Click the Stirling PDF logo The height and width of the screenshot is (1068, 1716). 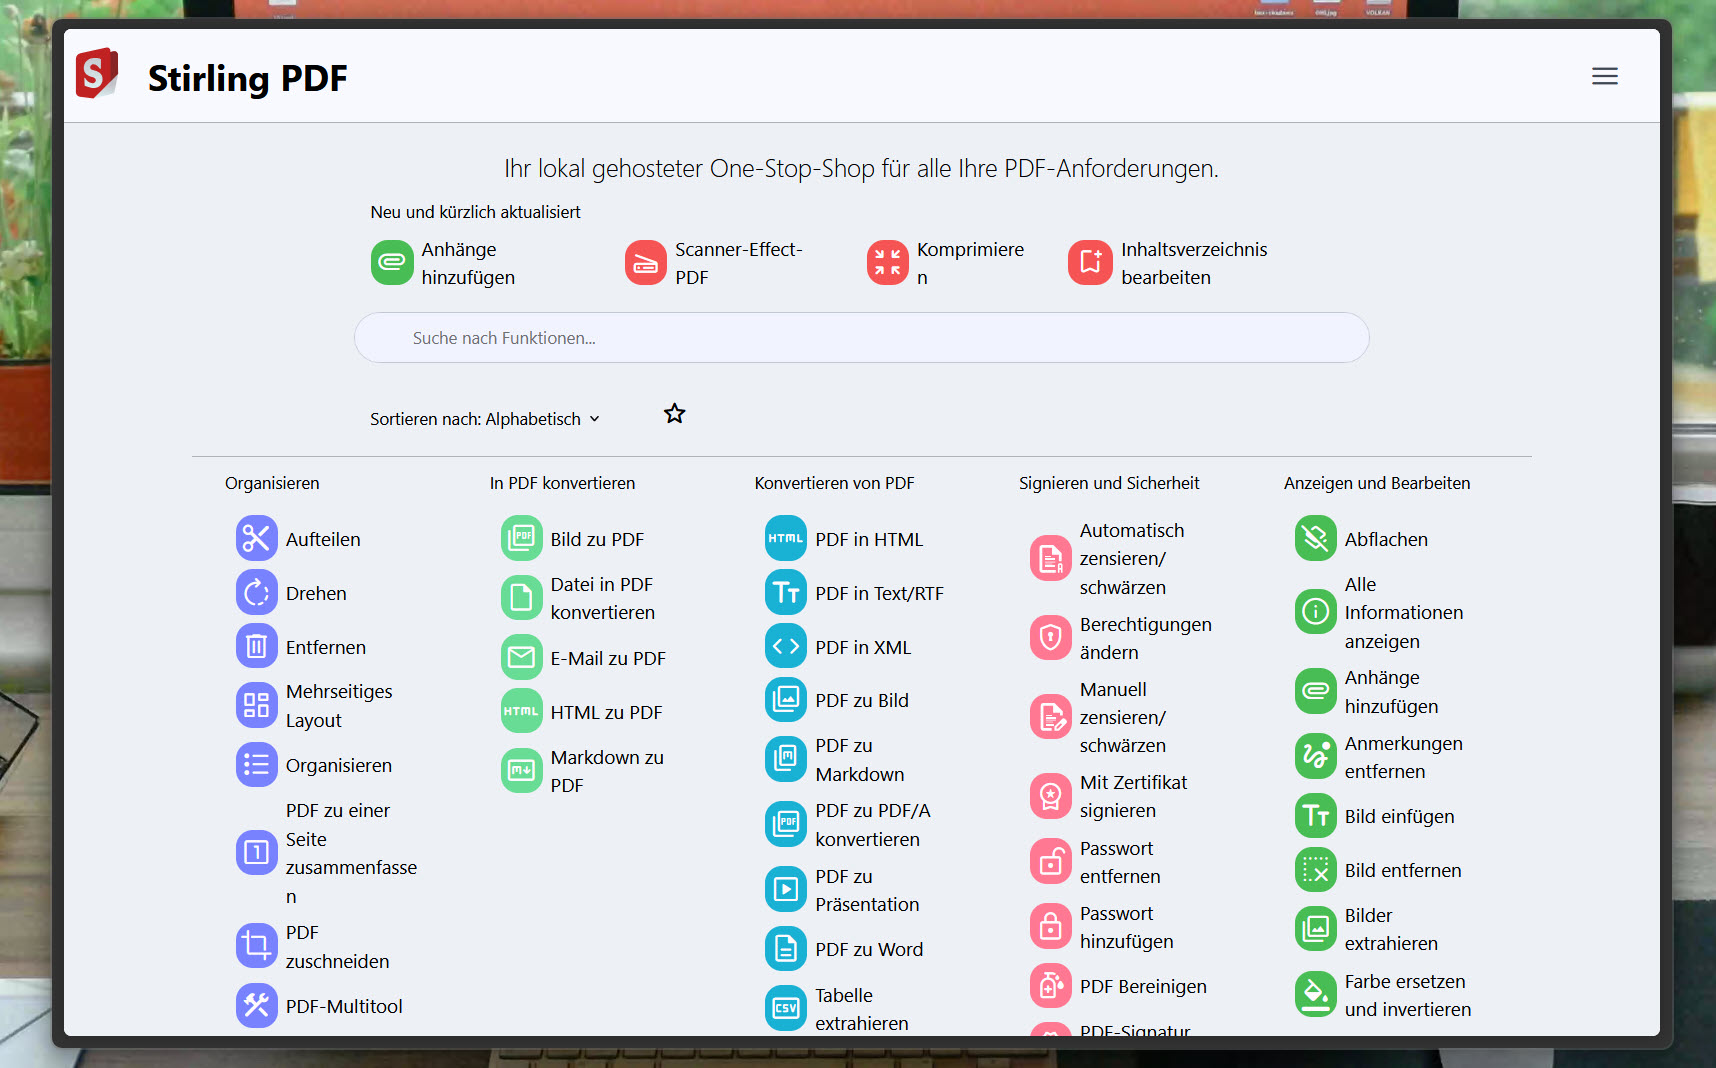[97, 74]
